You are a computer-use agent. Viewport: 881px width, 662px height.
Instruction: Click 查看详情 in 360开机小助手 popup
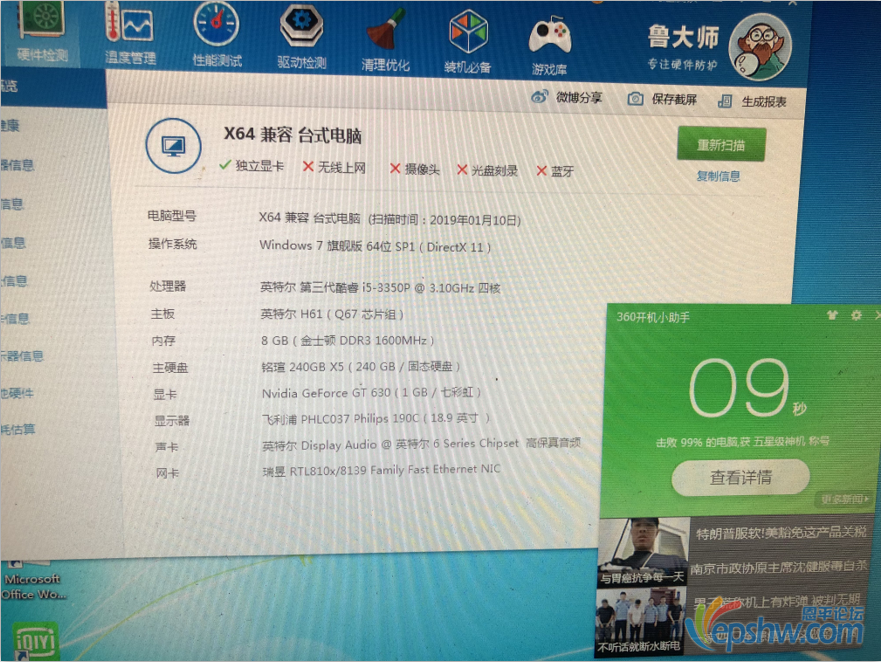tap(741, 477)
